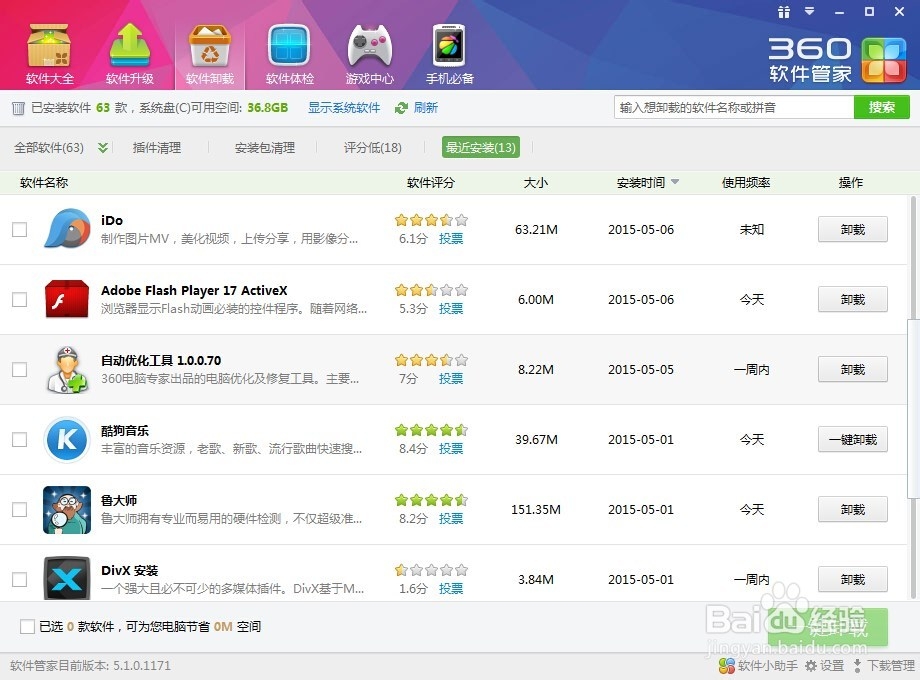Screen dimensions: 920x680
Task: Click 投票 link for 自动优化工具
Action: 451,378
